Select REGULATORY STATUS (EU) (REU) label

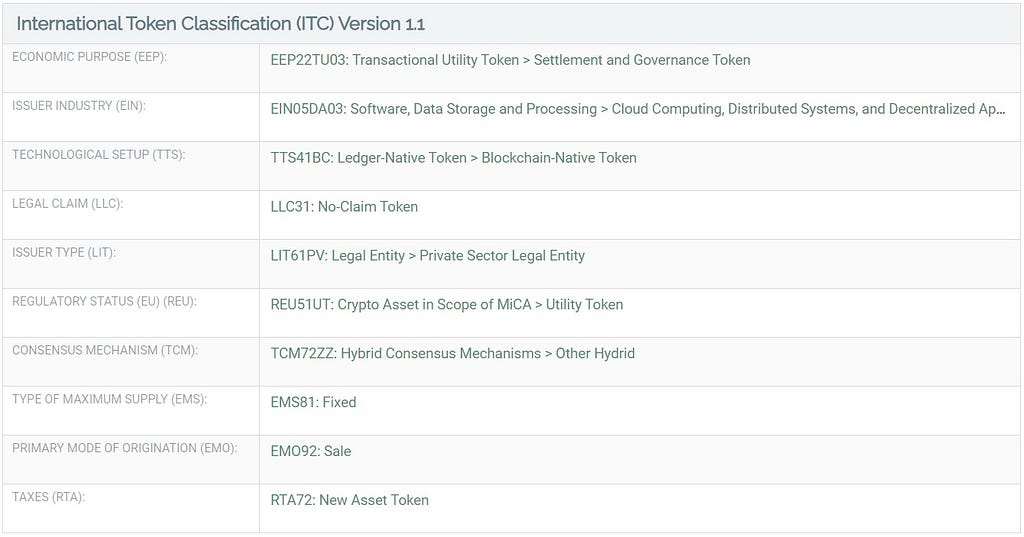tap(104, 302)
